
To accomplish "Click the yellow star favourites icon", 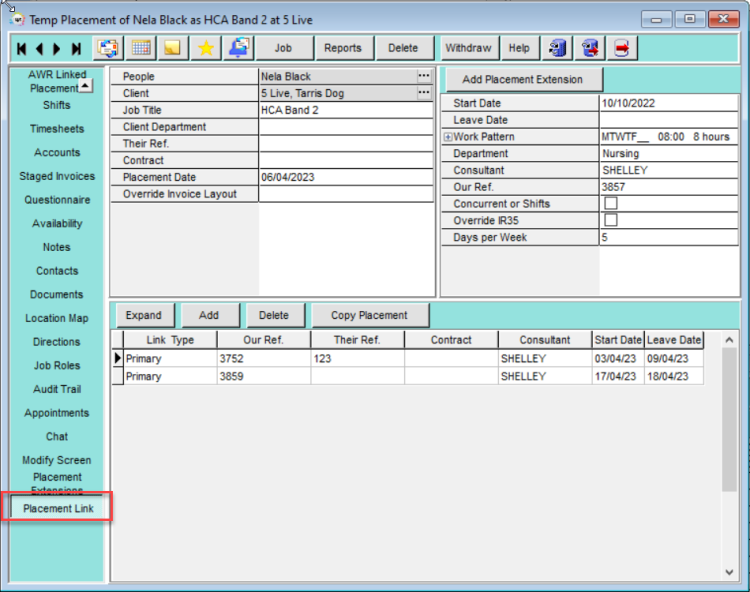I will [x=206, y=48].
